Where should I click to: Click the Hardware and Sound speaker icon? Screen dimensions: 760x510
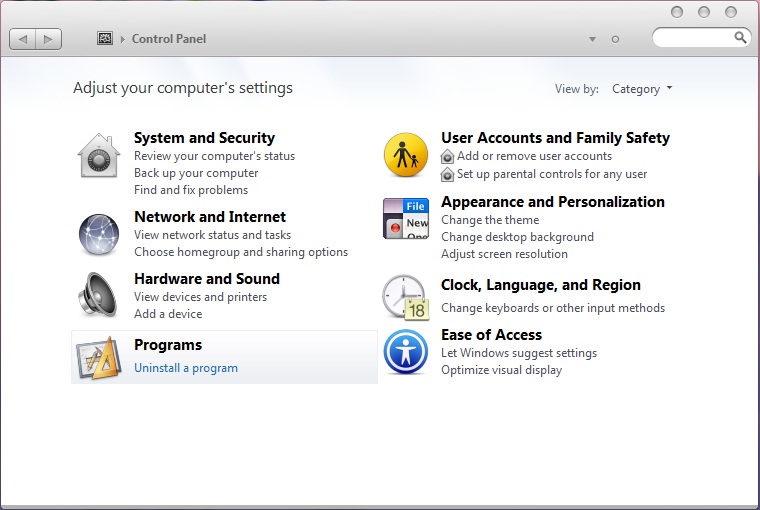point(99,295)
